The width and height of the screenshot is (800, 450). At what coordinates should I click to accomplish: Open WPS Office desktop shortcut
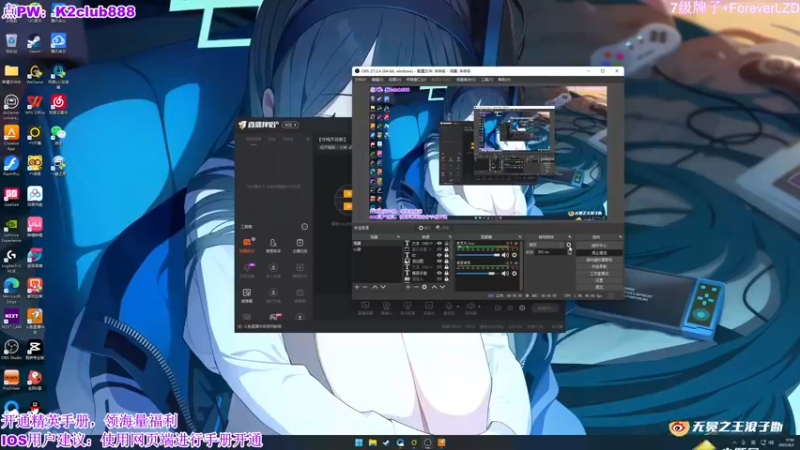coord(35,105)
